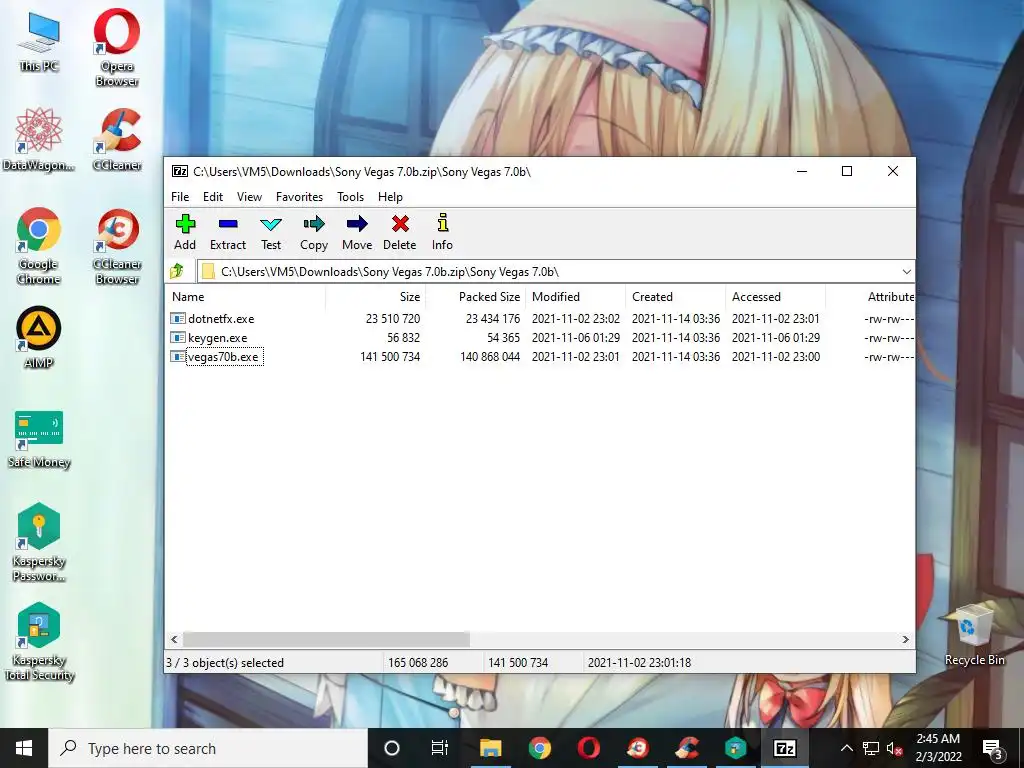Launch Kaspersky Password Manager shortcut
Viewport: 1024px width, 768px height.
(39, 542)
